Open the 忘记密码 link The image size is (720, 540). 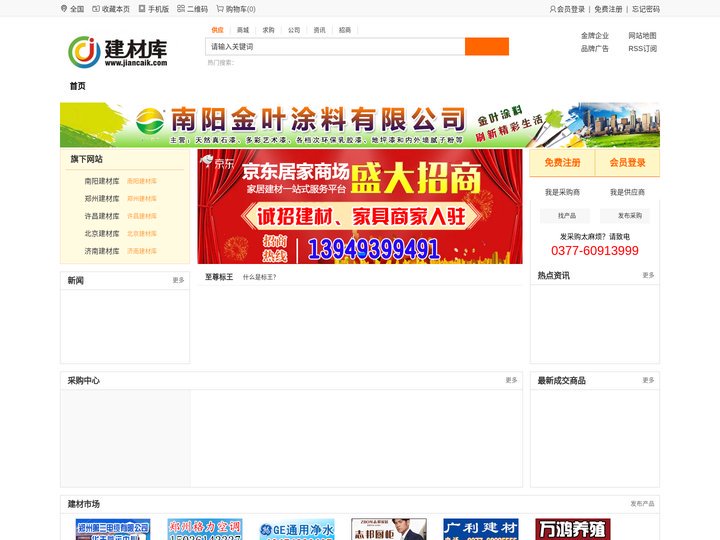pos(646,9)
